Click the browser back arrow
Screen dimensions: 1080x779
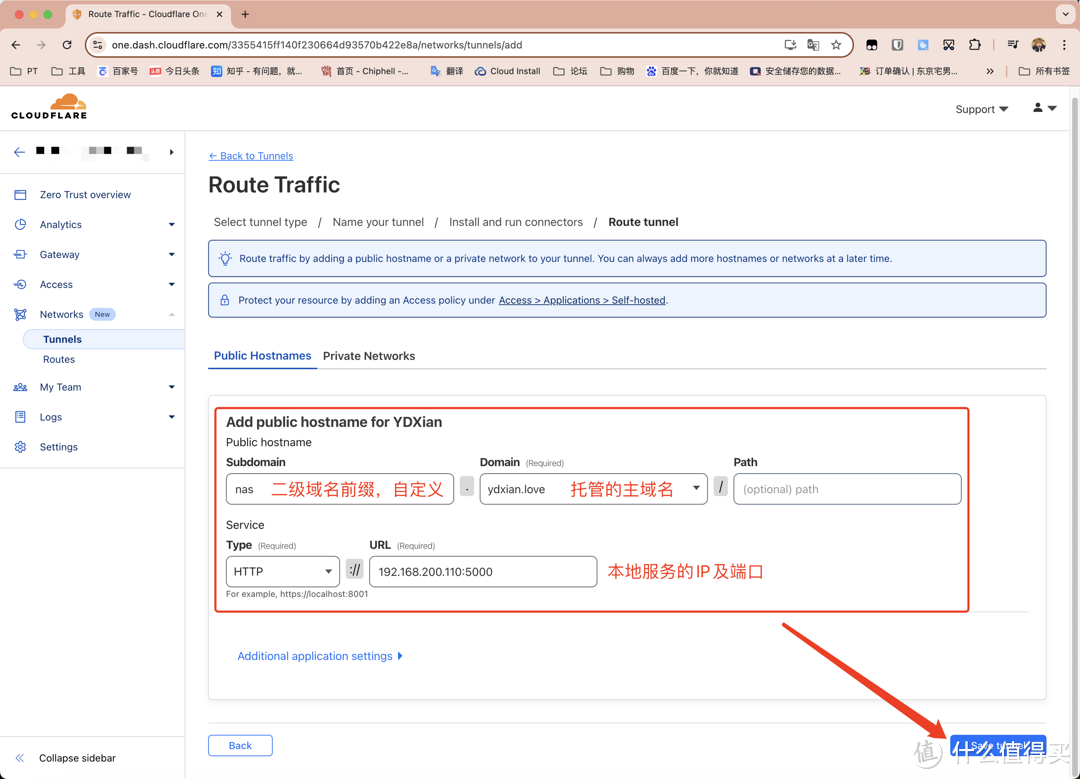(x=16, y=45)
